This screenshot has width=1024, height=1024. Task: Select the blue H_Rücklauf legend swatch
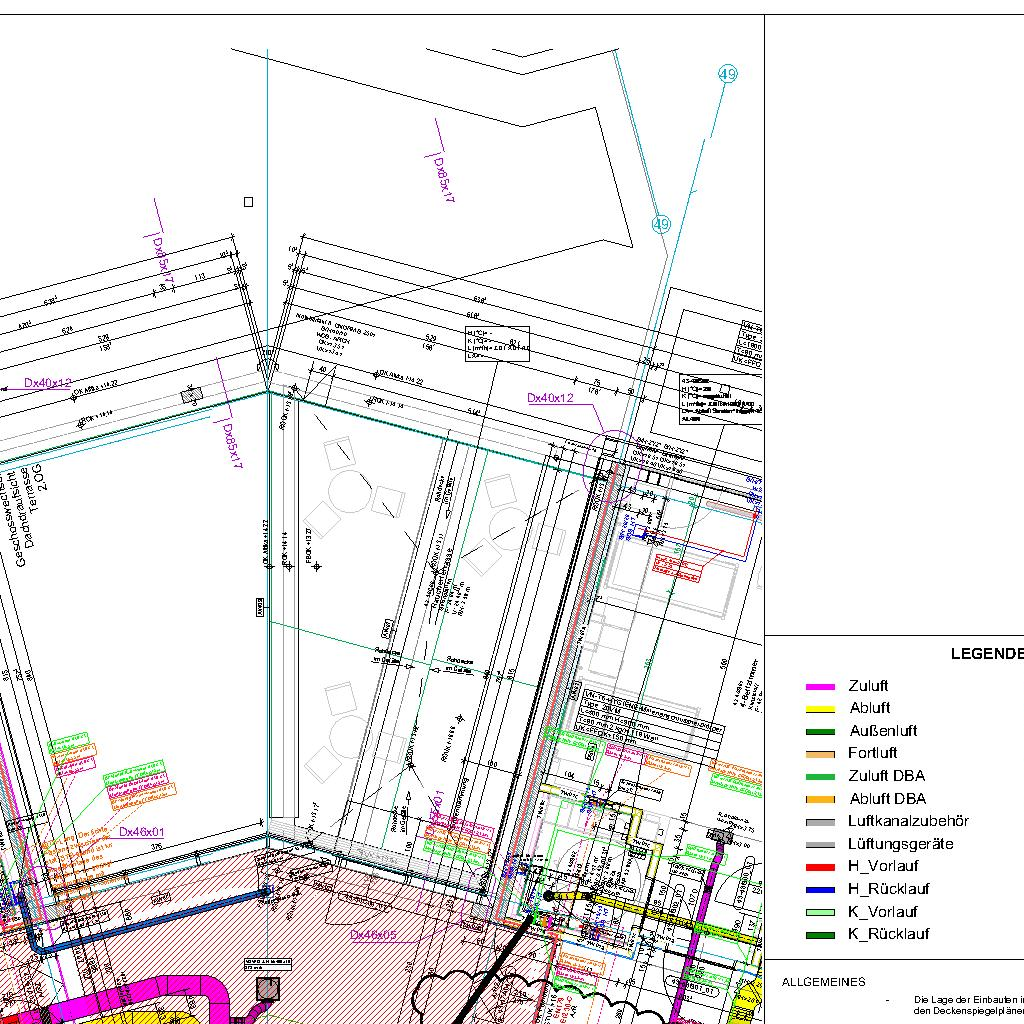click(x=820, y=889)
